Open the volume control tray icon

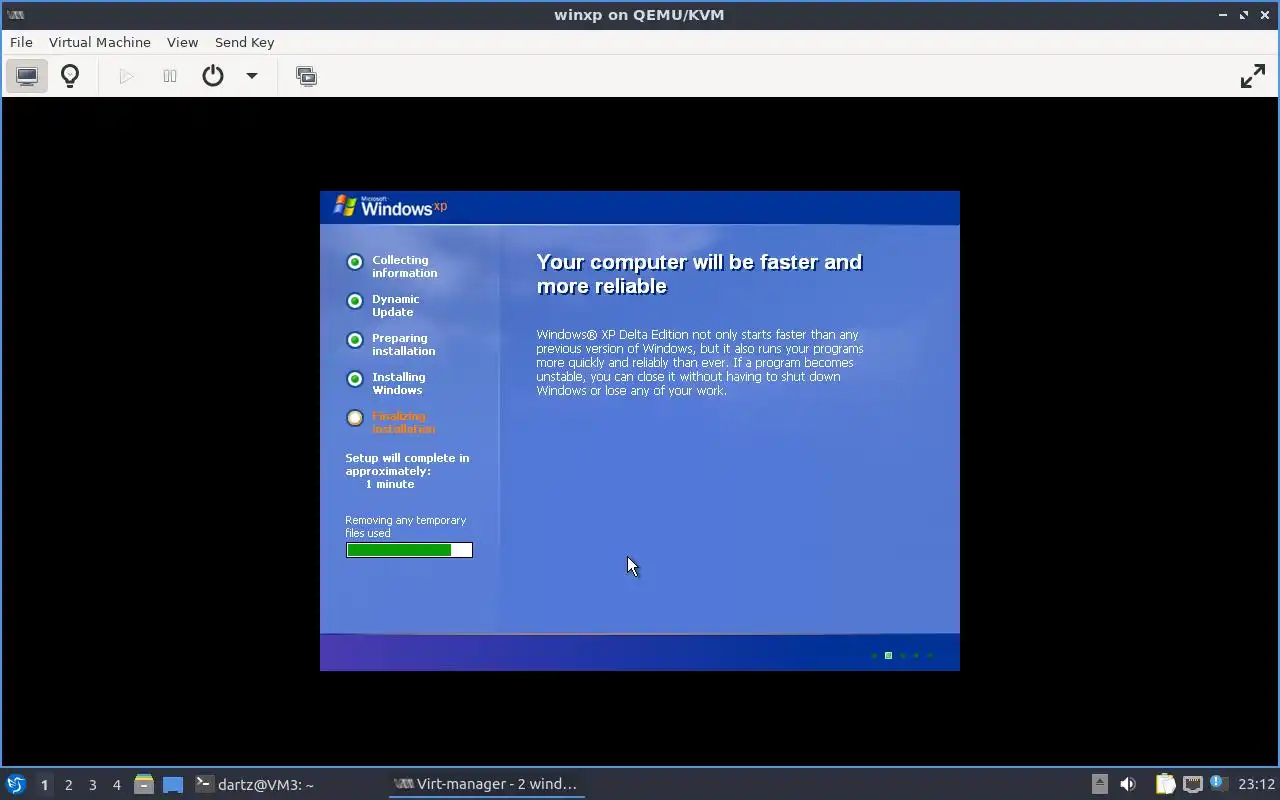coord(1128,784)
